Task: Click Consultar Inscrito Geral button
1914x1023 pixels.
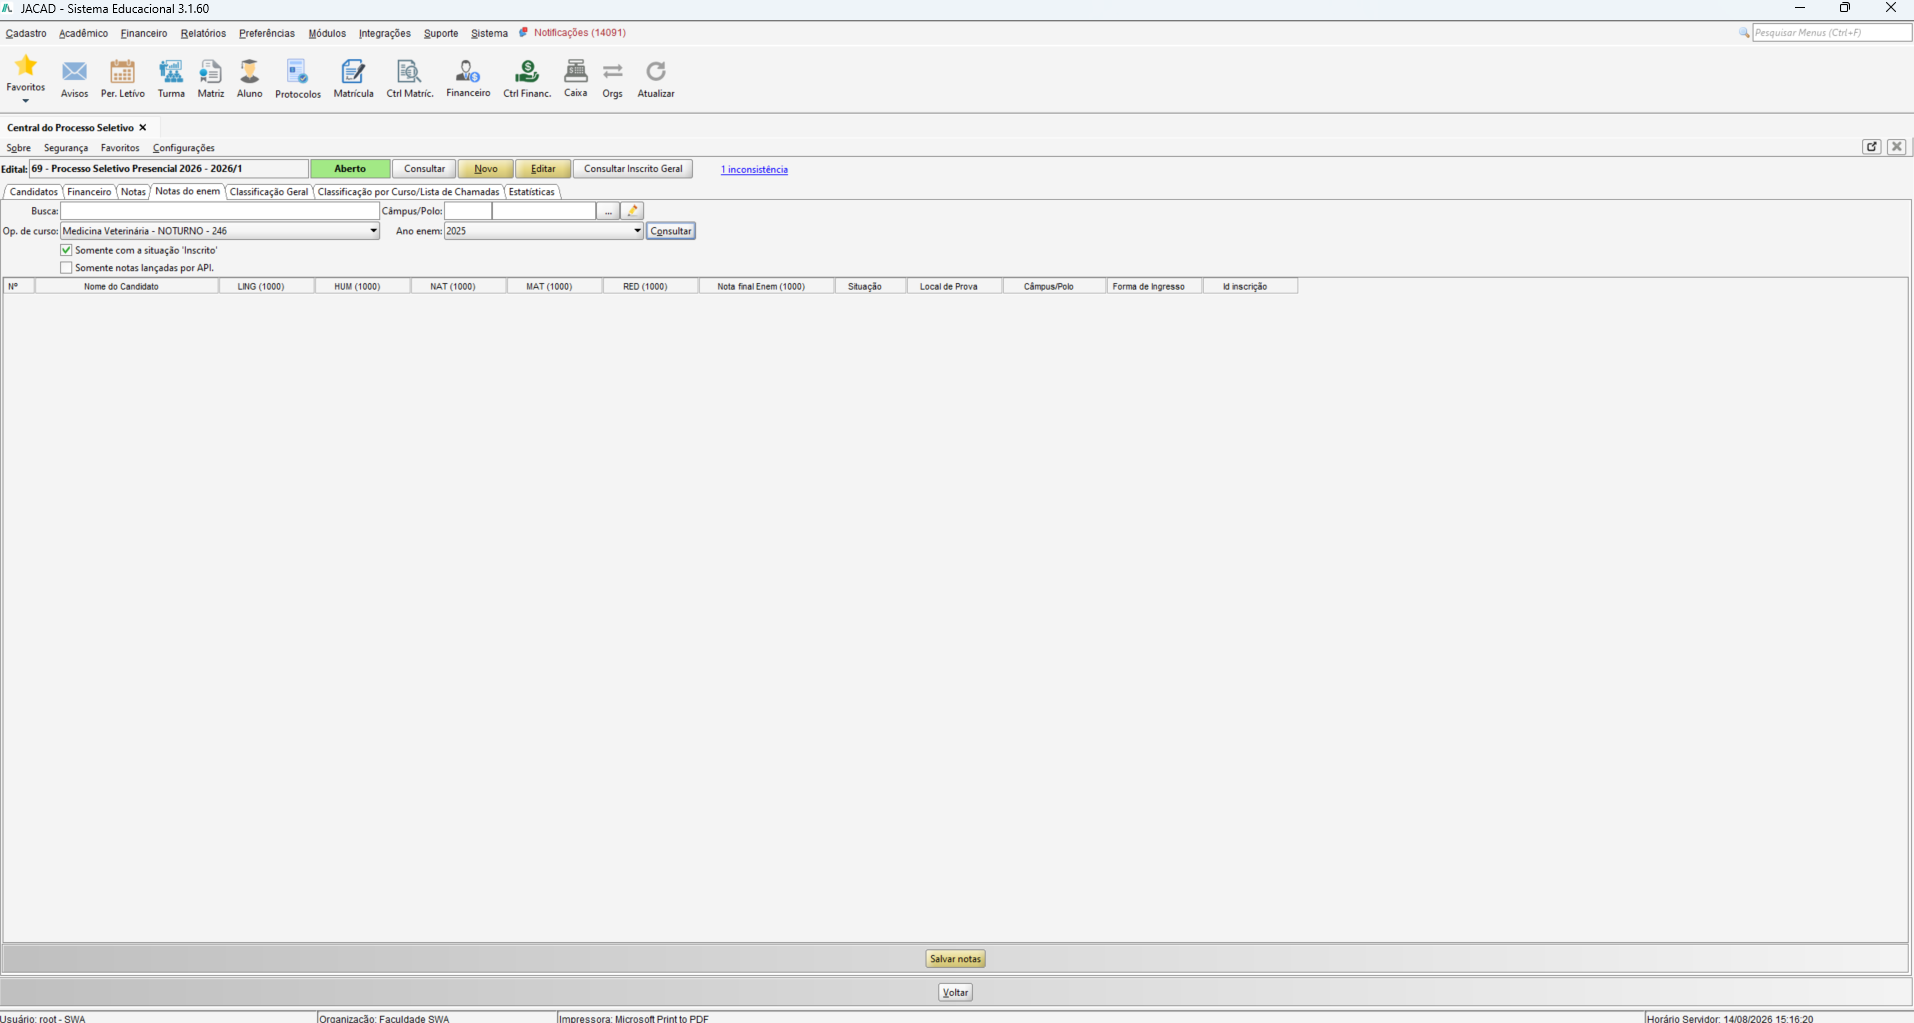Action: click(633, 169)
